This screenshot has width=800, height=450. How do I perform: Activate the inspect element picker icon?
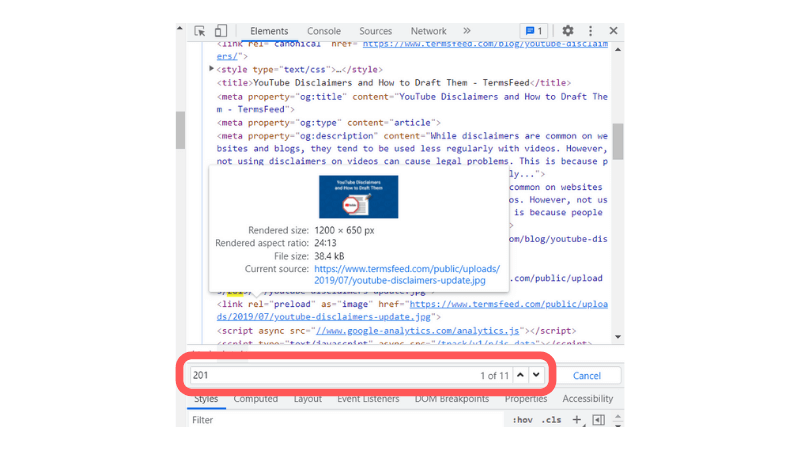click(200, 31)
